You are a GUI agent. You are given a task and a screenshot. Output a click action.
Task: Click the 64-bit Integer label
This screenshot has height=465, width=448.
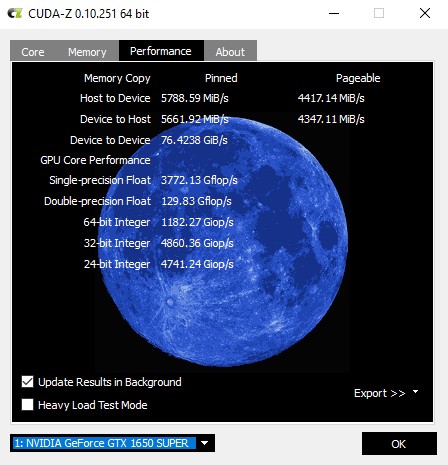point(117,222)
